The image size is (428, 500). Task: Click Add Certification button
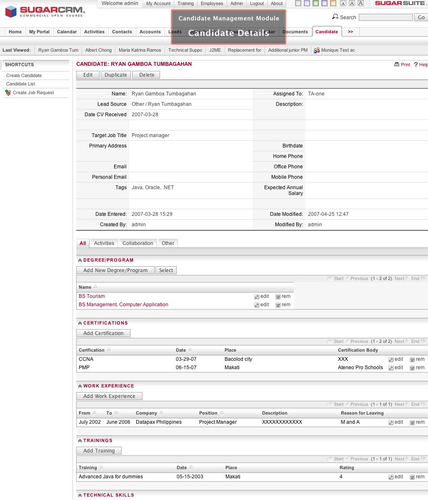point(103,333)
